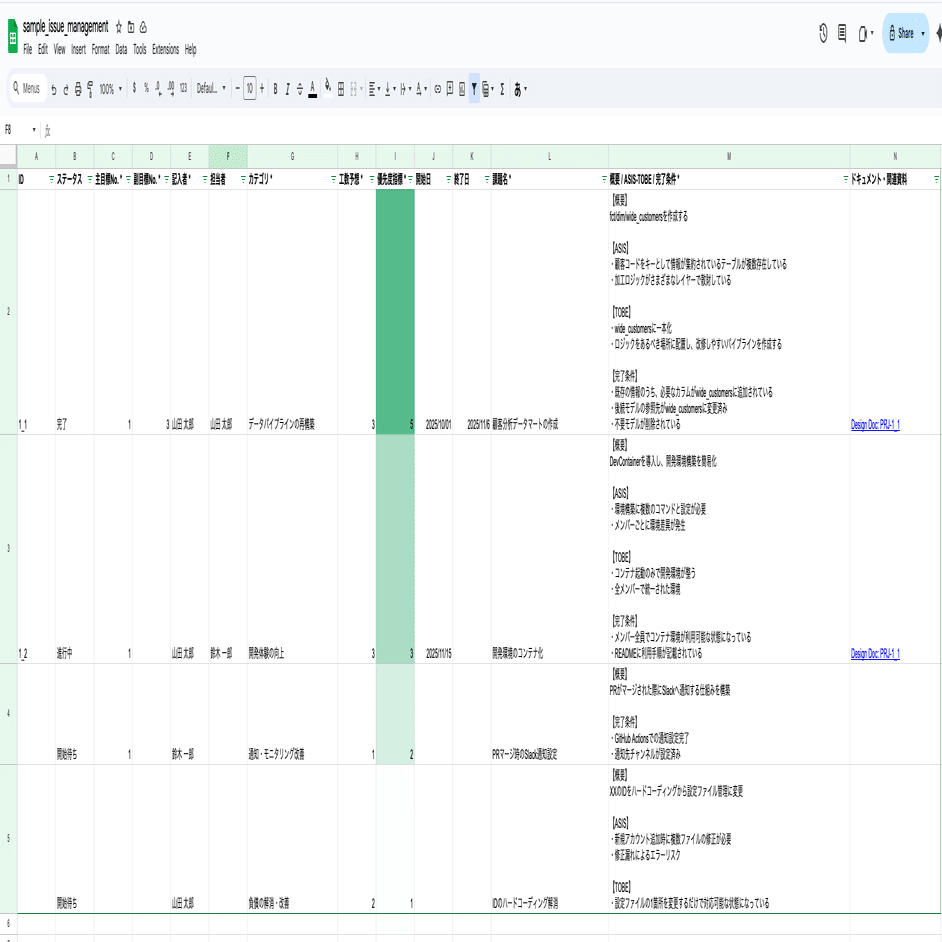Toggle strikethrough formatting
The height and width of the screenshot is (942, 942).
coord(299,89)
